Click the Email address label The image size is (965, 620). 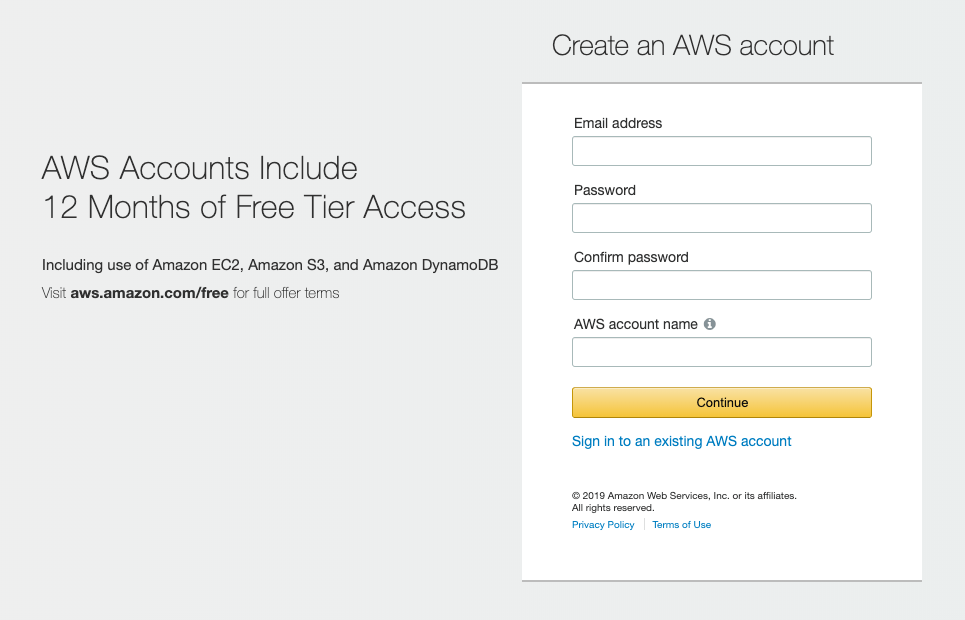[x=617, y=123]
